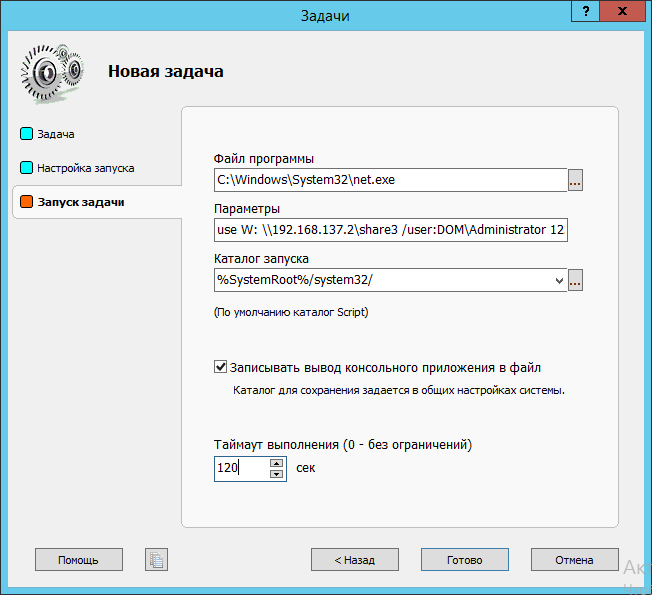Click the gears icon in the header
The image size is (652, 595).
[52, 73]
